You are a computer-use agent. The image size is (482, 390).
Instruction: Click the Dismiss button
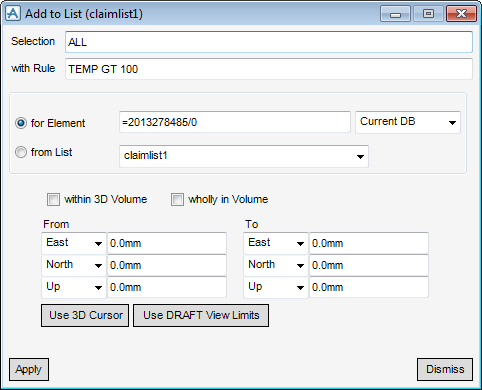click(x=445, y=369)
